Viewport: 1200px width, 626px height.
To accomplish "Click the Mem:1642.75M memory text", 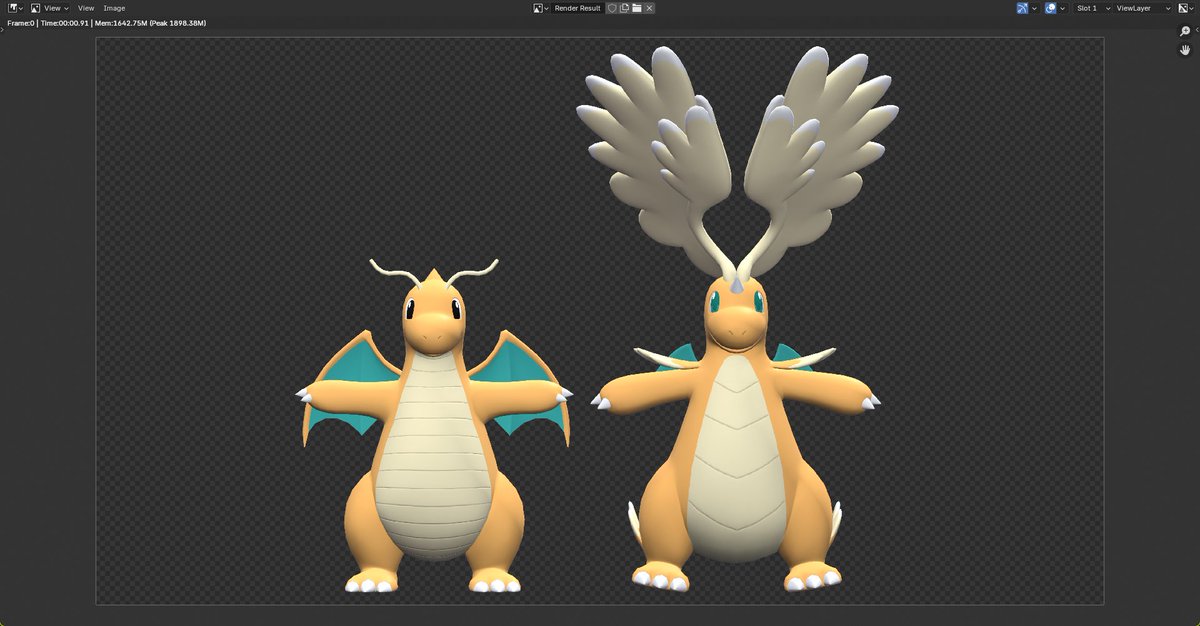I will [120, 22].
